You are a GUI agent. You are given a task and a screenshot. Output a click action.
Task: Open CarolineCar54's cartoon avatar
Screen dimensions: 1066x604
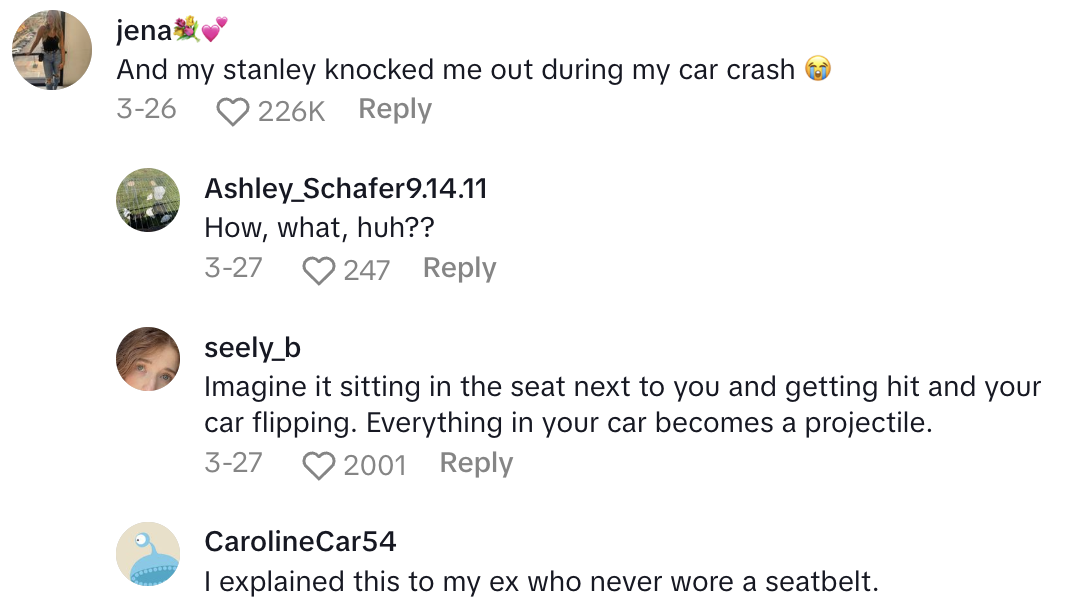[149, 554]
